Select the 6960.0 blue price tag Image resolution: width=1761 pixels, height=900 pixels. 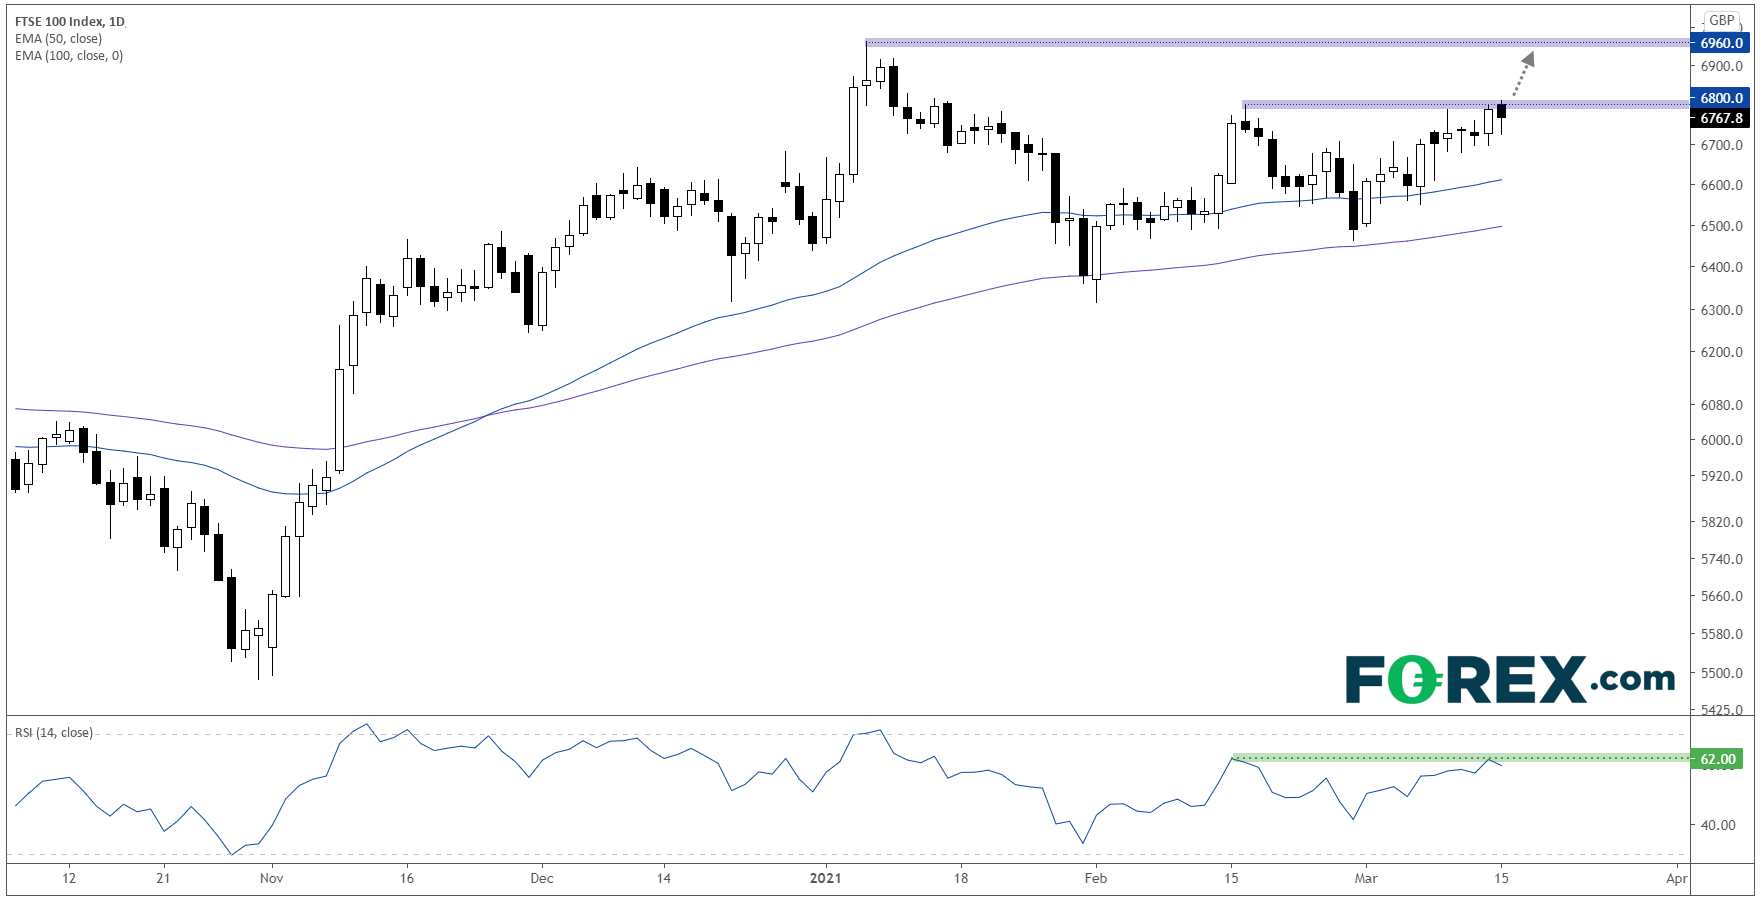pyautogui.click(x=1721, y=43)
